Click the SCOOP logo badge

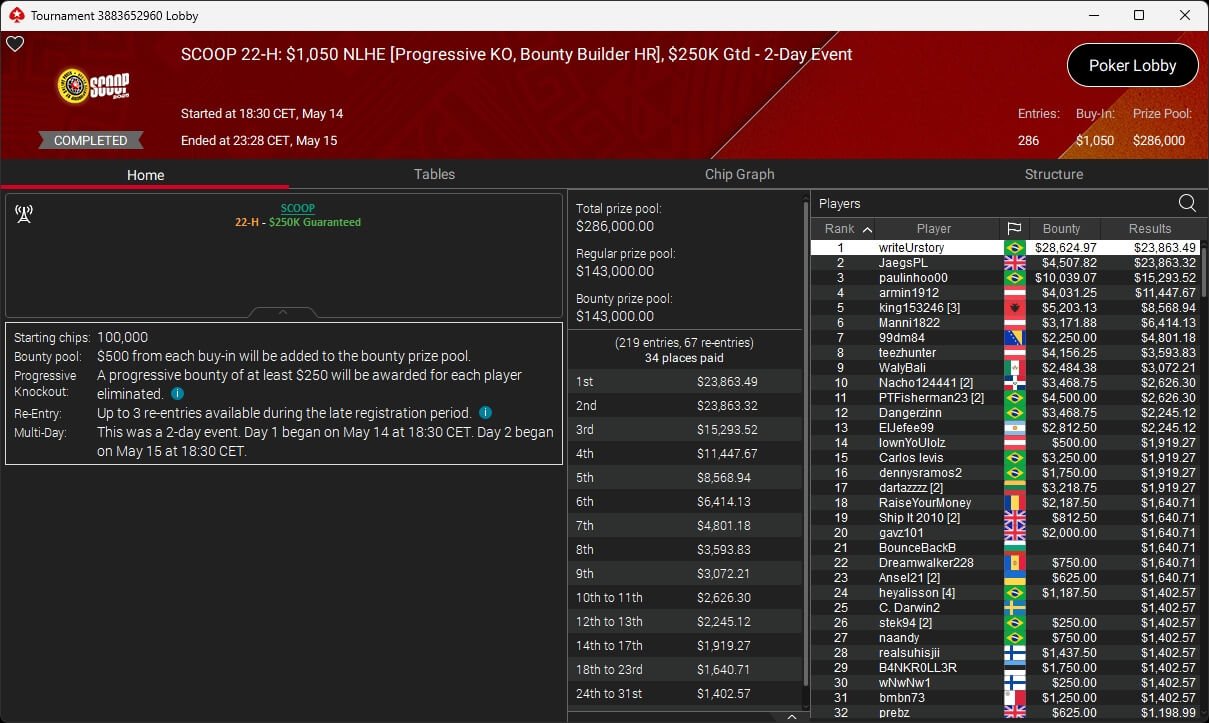[x=93, y=87]
